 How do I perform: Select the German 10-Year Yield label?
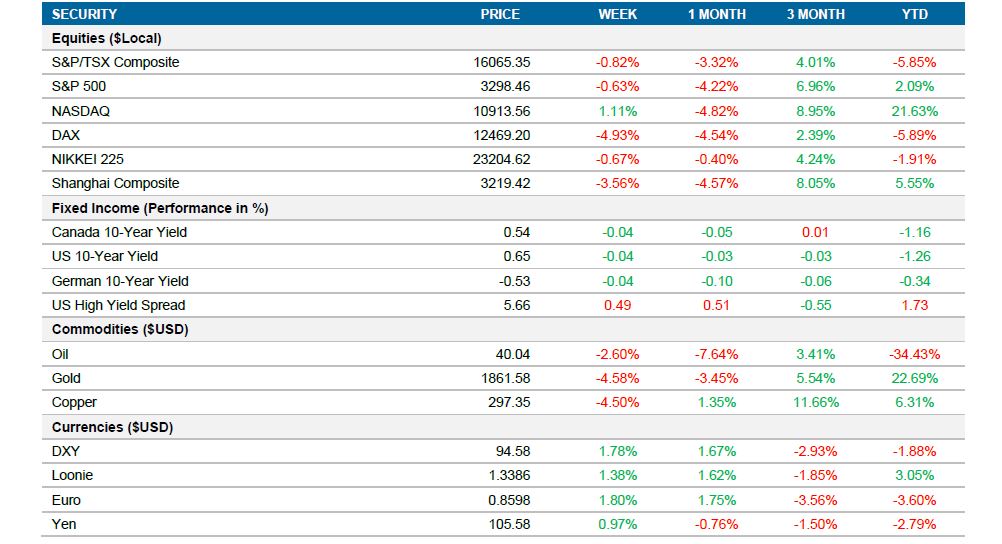pos(120,281)
